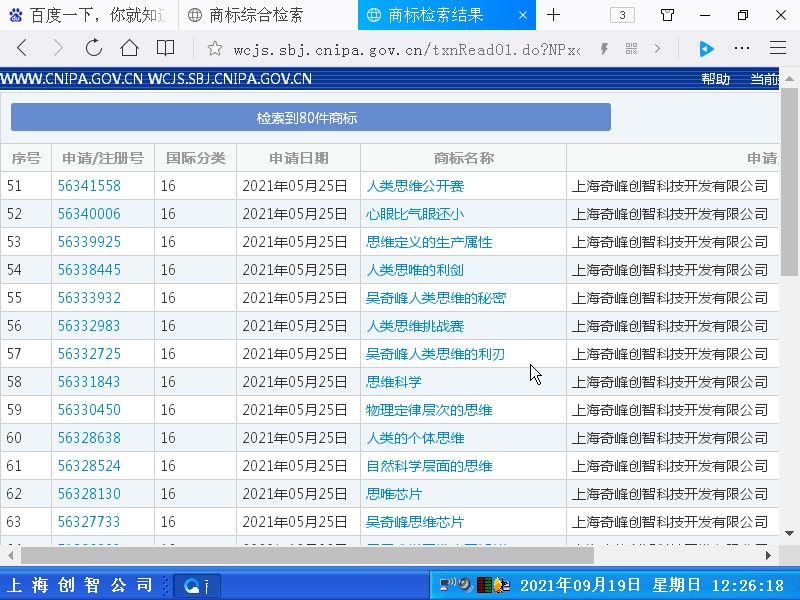This screenshot has width=800, height=600.
Task: Click the browser back arrow
Action: tap(23, 48)
